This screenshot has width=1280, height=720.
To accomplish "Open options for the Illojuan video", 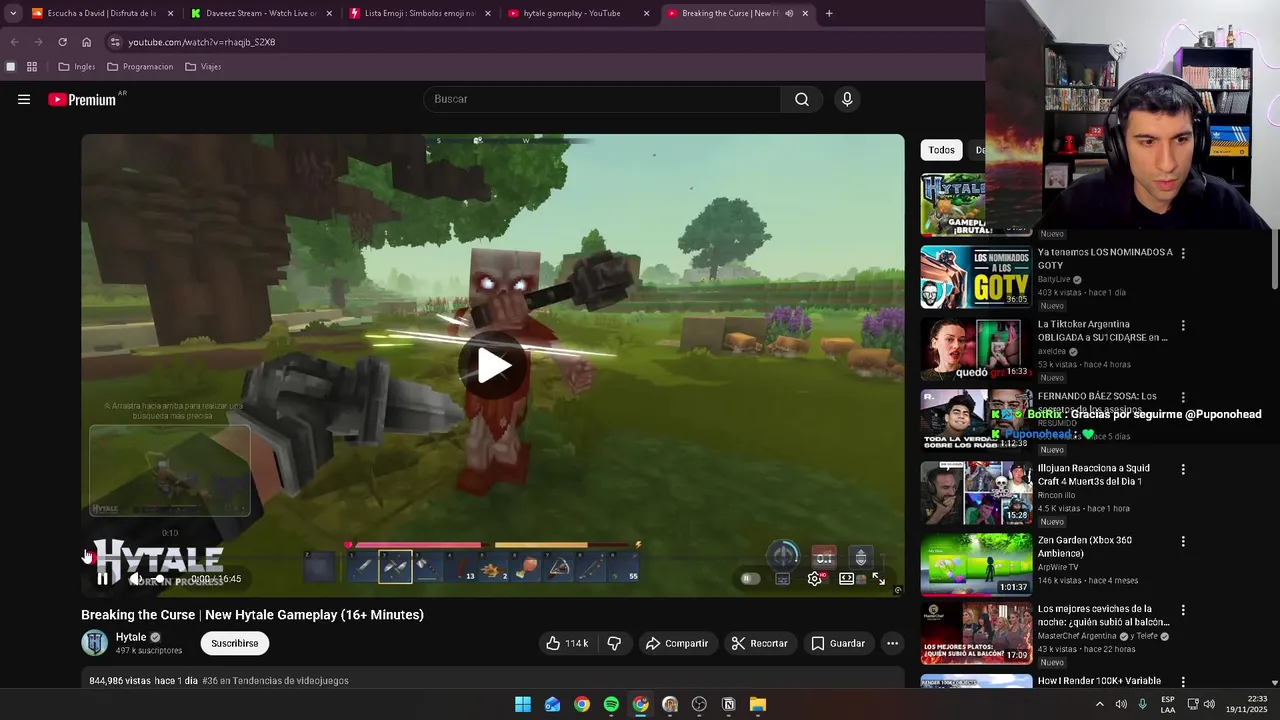I will [1183, 470].
